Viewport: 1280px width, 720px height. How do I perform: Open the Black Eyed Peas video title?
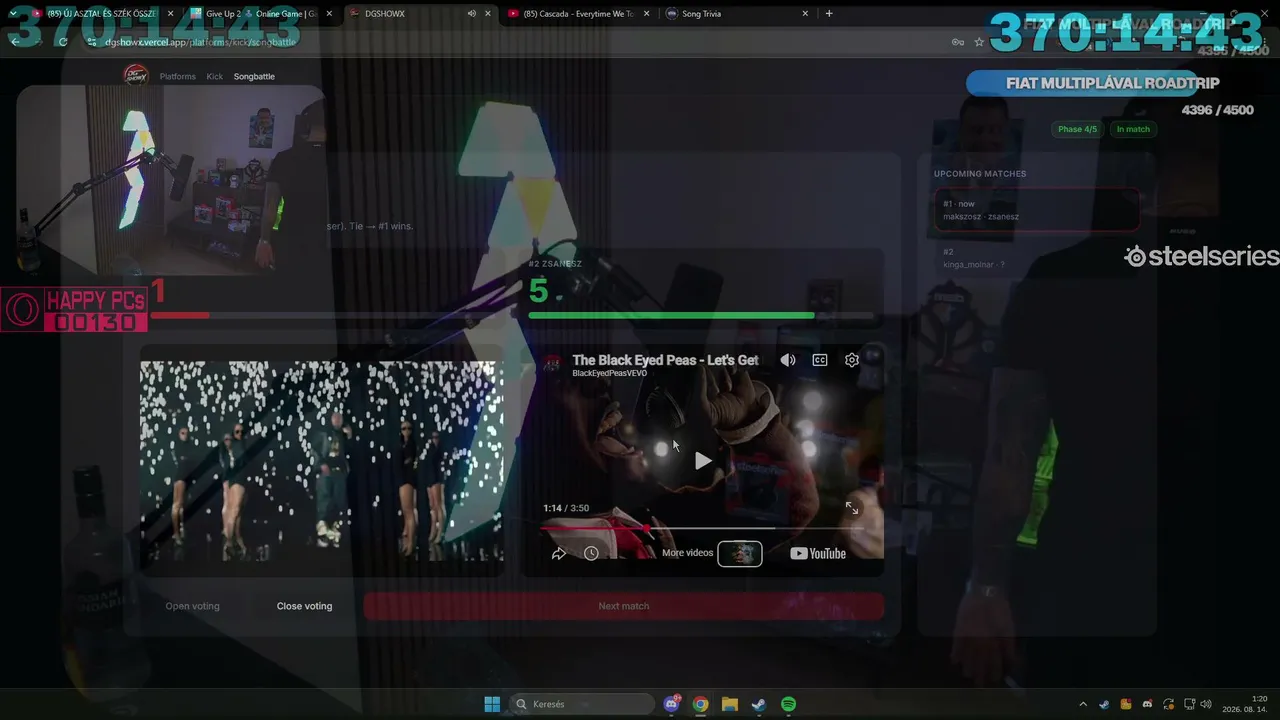click(665, 360)
